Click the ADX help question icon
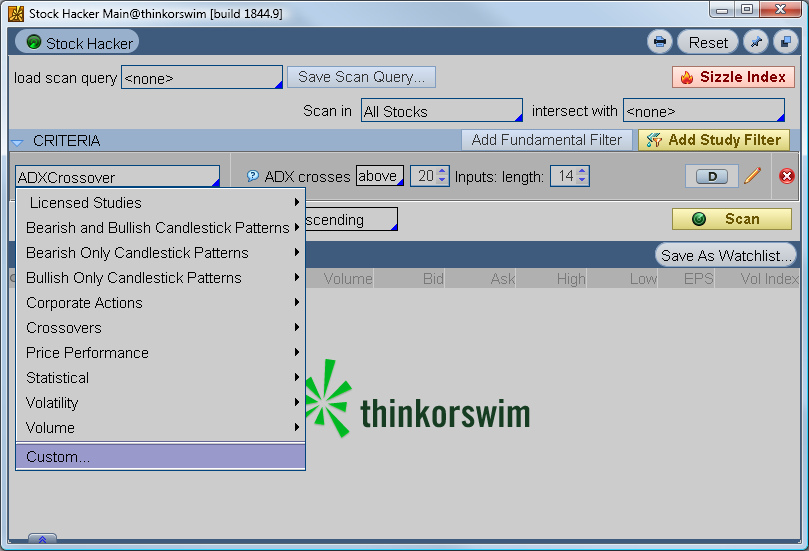Image resolution: width=809 pixels, height=551 pixels. pyautogui.click(x=252, y=176)
